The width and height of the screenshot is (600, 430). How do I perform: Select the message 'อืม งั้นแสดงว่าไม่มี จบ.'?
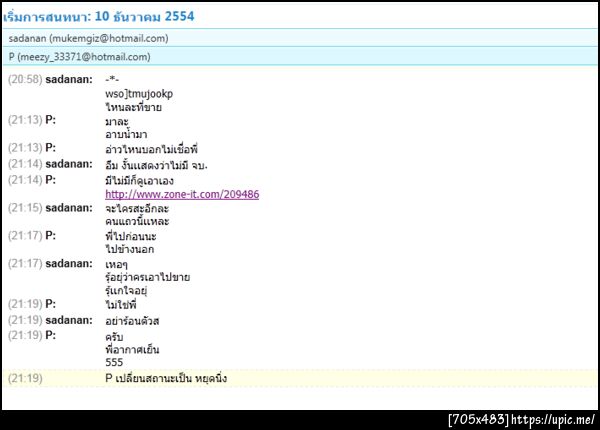(x=156, y=165)
